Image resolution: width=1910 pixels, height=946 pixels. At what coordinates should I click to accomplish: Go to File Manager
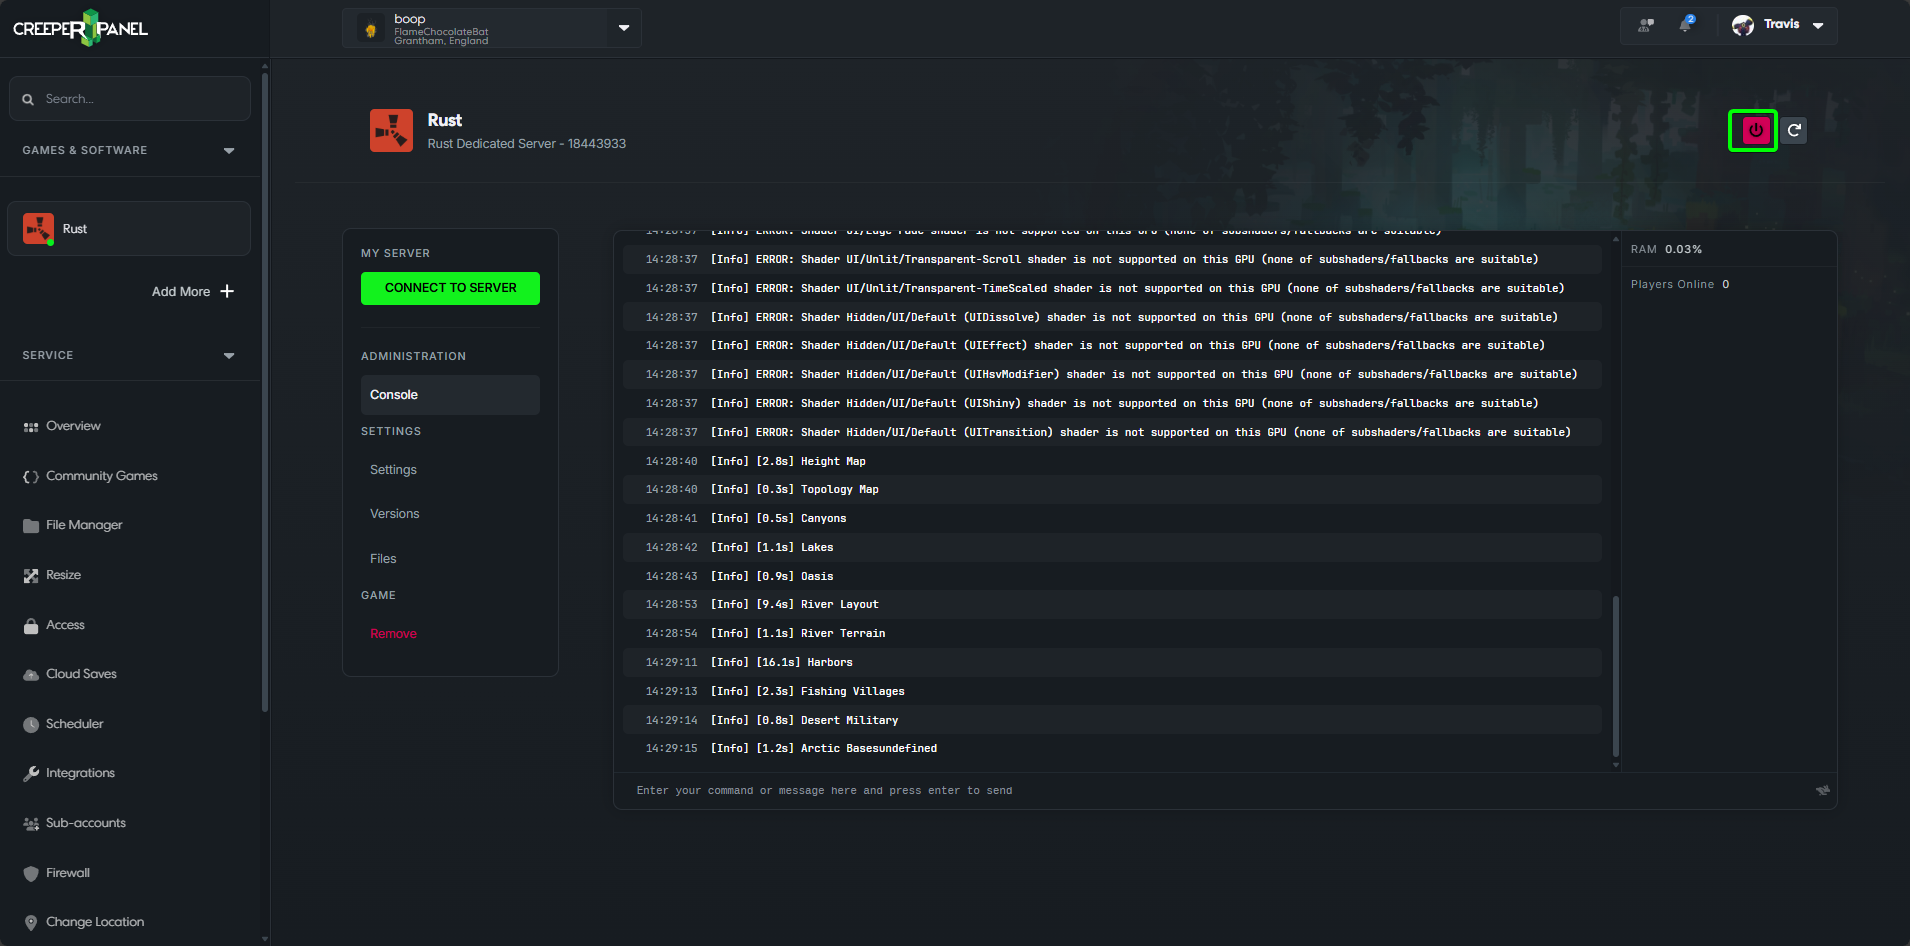(84, 525)
